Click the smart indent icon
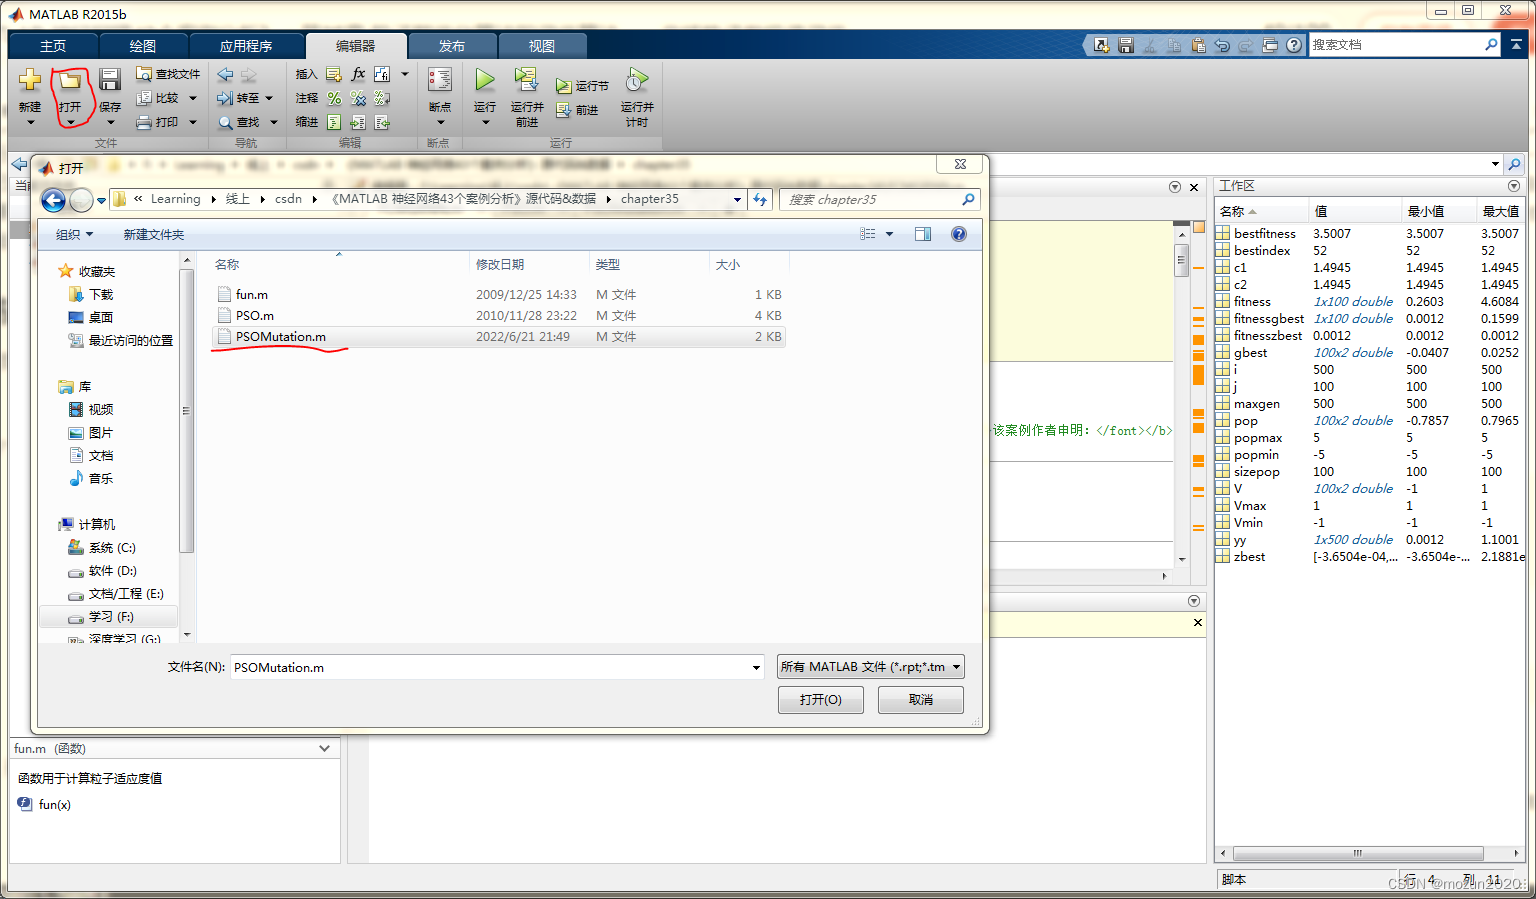 click(x=334, y=122)
